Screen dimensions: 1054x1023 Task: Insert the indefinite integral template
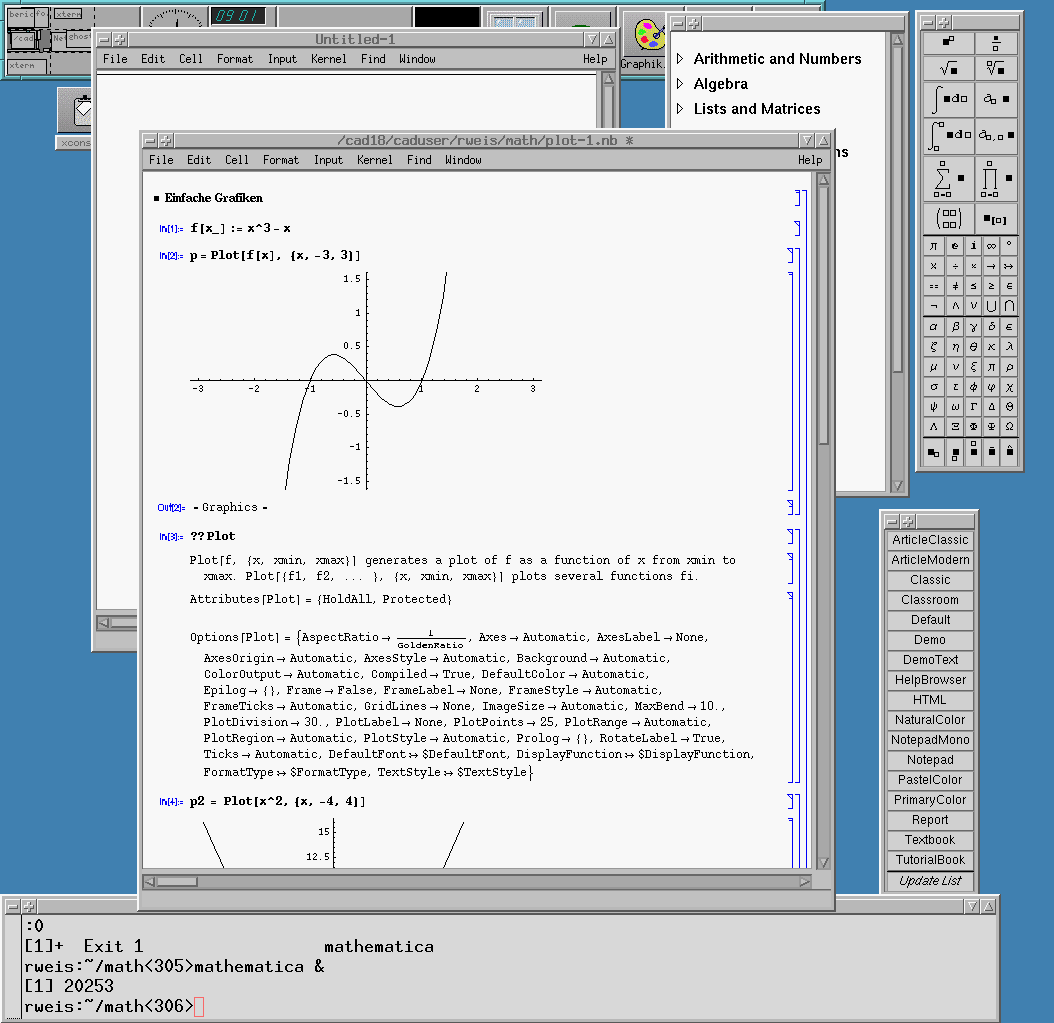click(x=948, y=99)
